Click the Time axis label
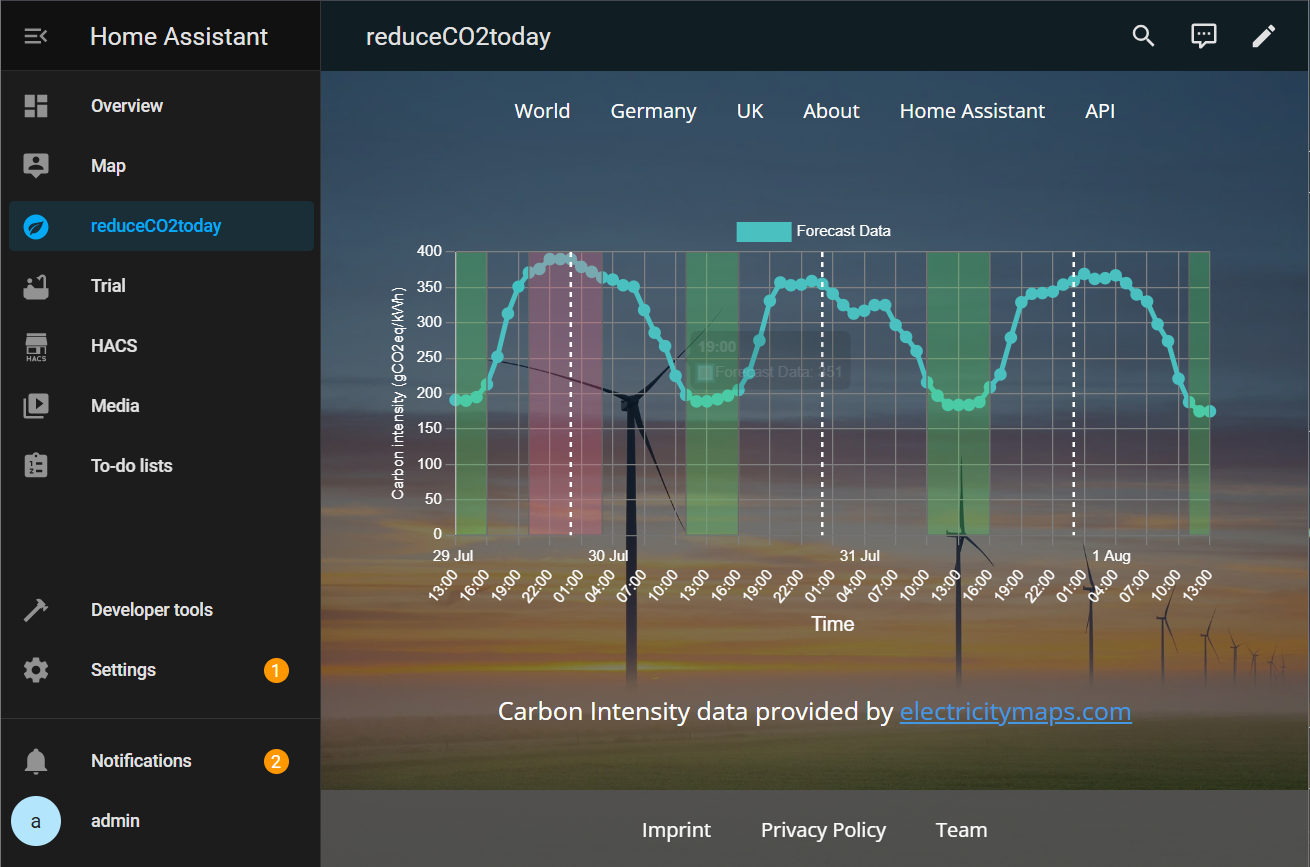Viewport: 1310px width, 867px height. [832, 624]
